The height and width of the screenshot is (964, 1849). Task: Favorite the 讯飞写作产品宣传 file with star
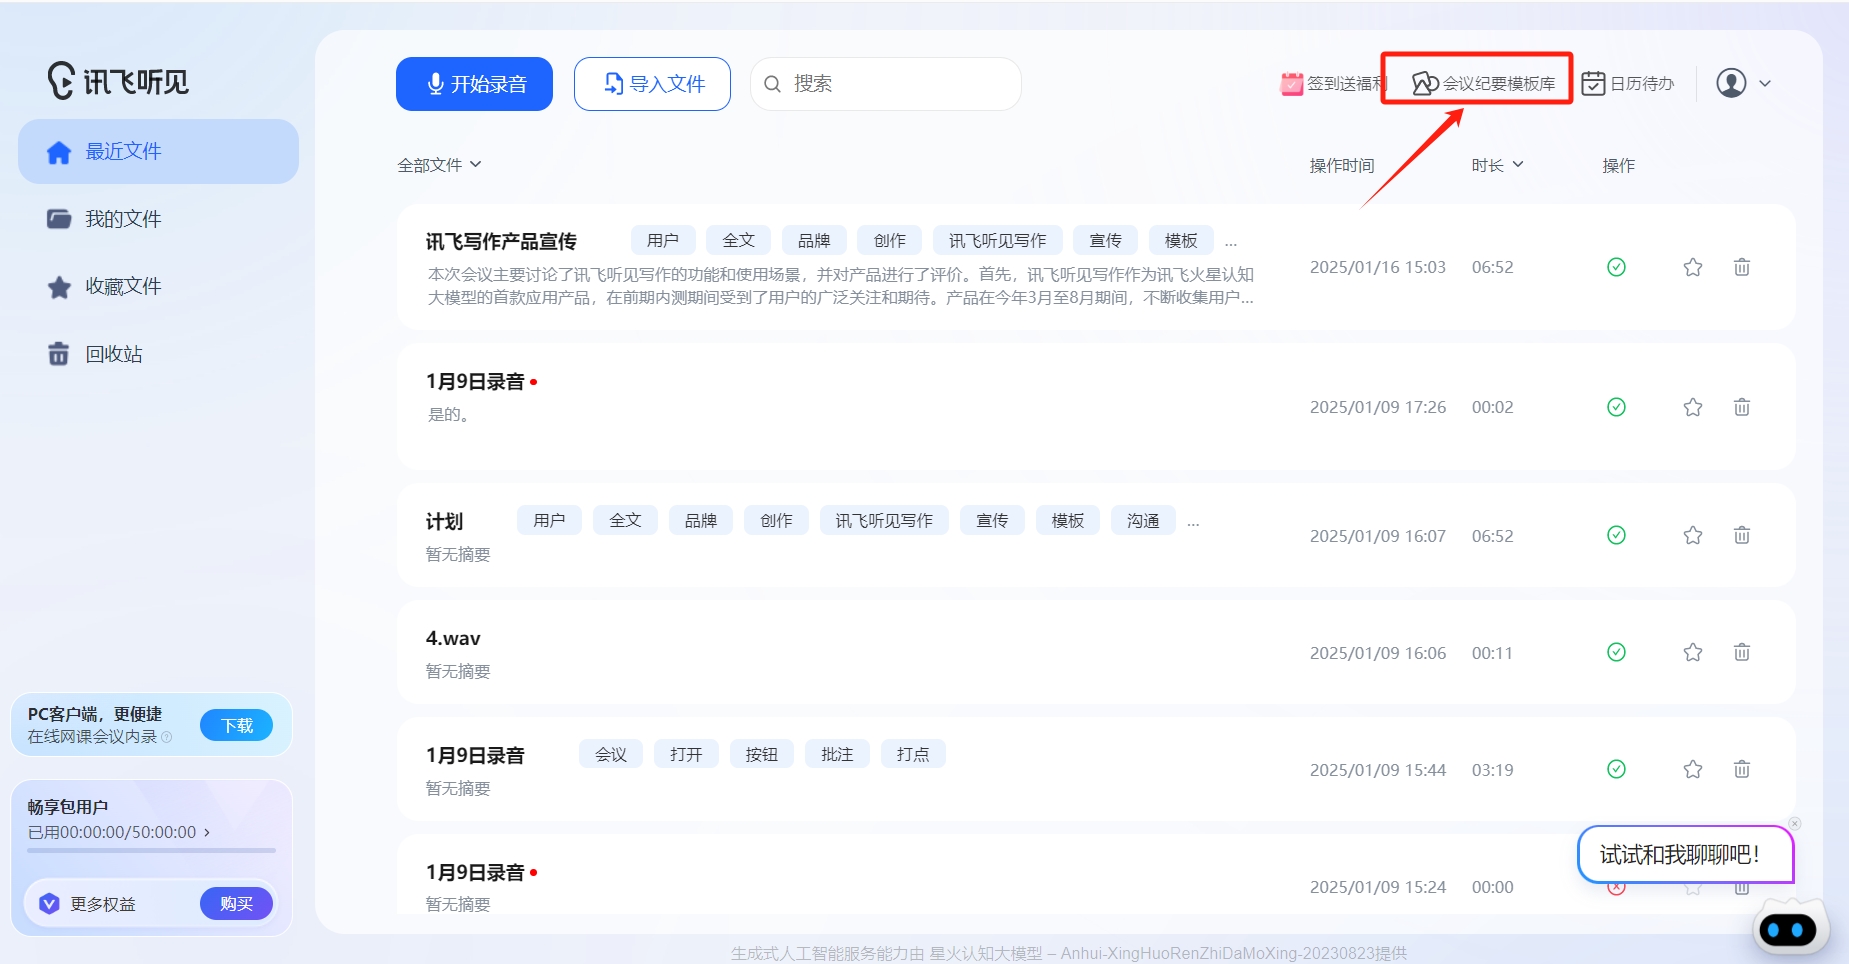point(1693,267)
